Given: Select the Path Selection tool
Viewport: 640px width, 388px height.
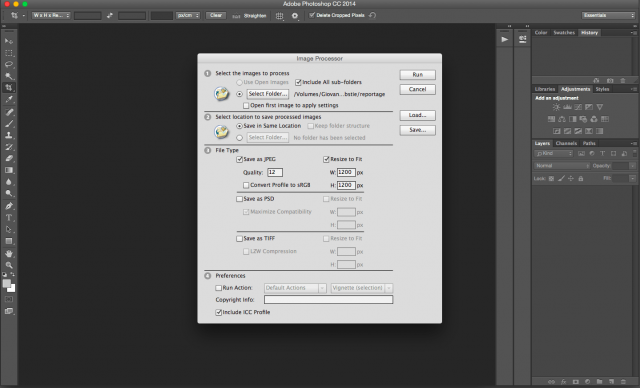Looking at the screenshot, I should 9,229.
